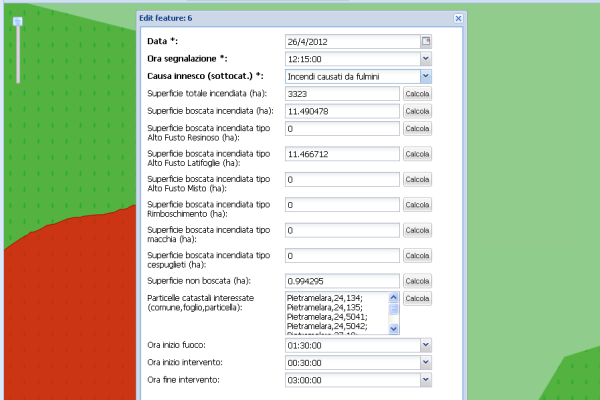
Task: Expand the Ora segnalazione dropdown
Action: coord(426,59)
